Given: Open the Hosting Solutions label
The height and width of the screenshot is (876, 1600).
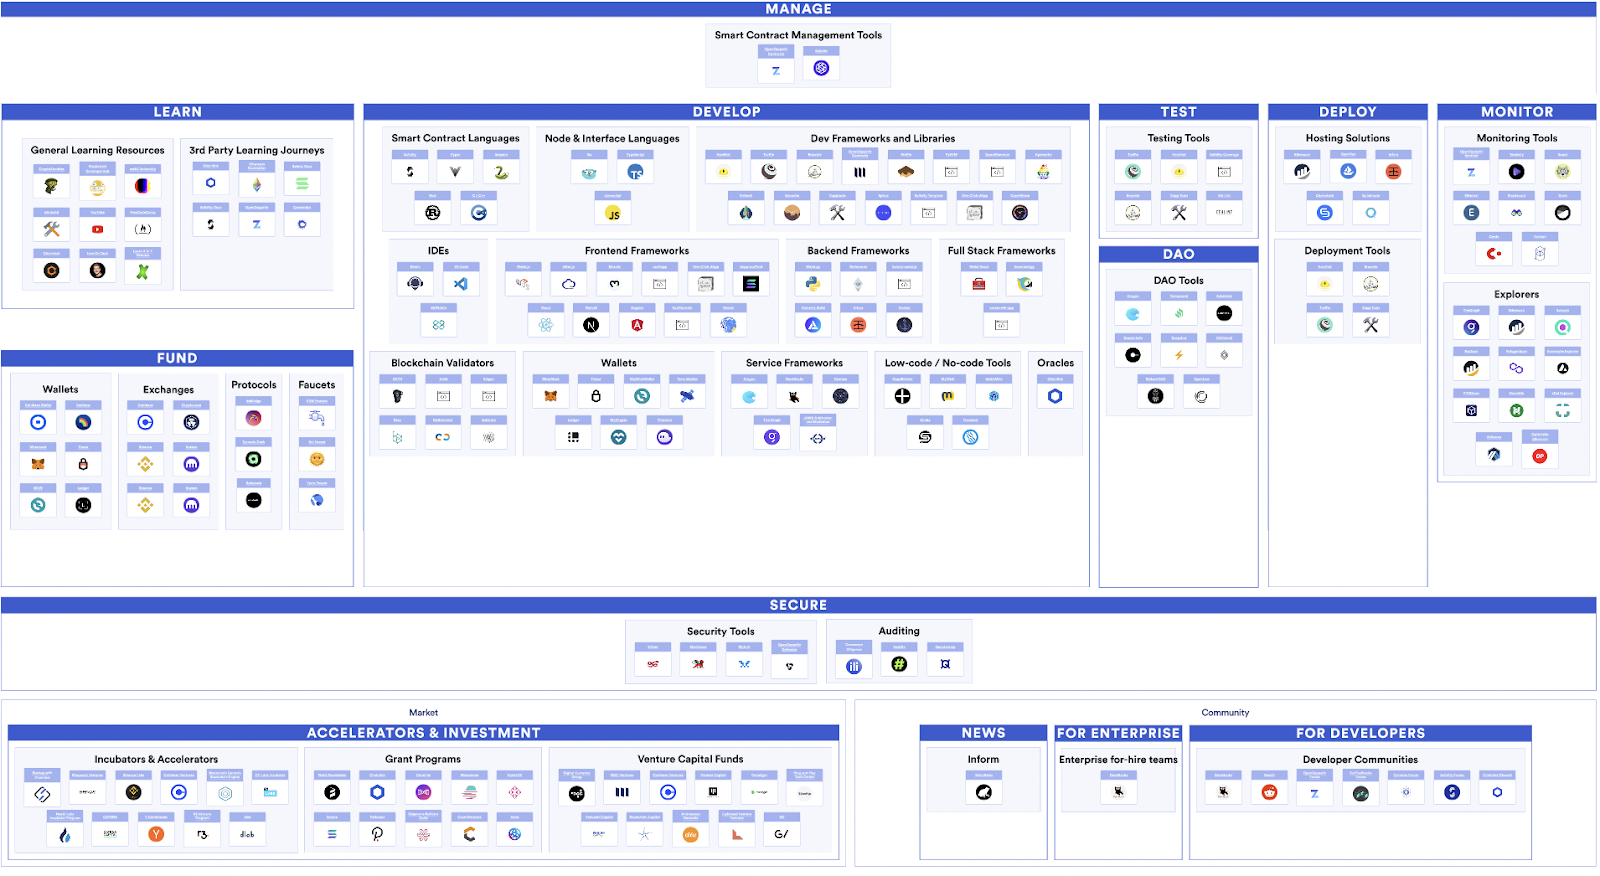Looking at the screenshot, I should tap(1347, 138).
